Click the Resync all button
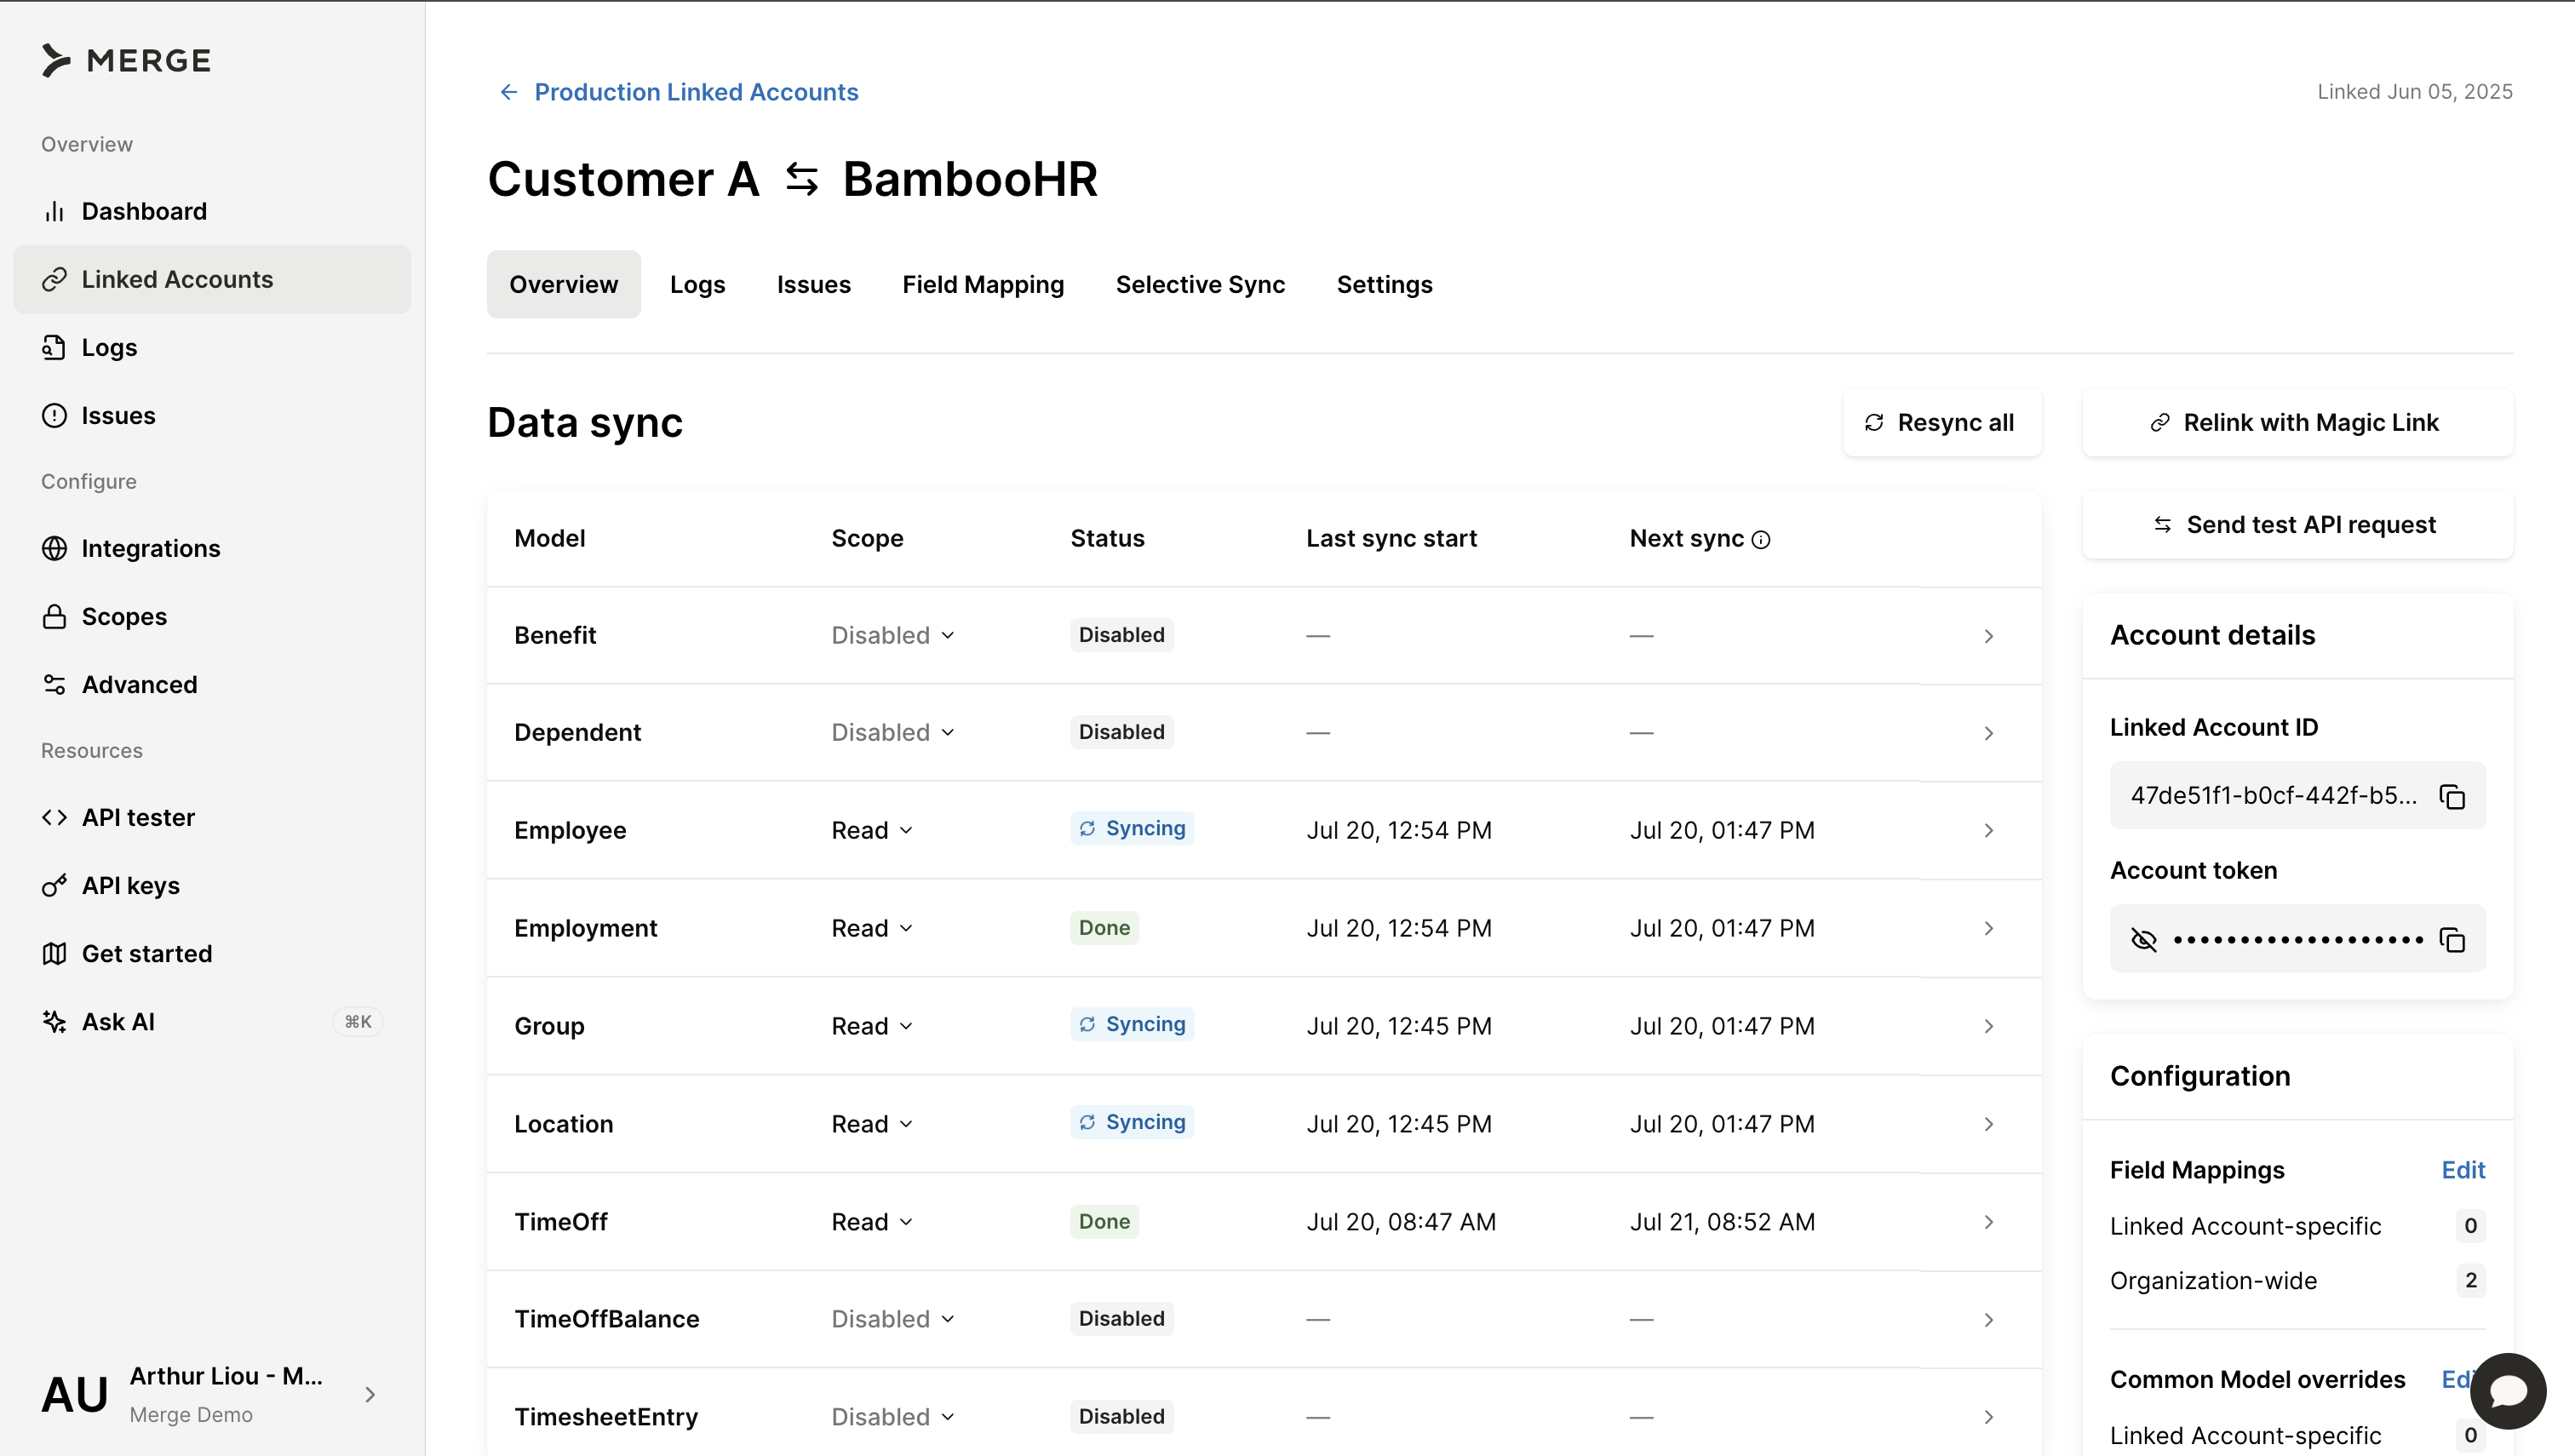This screenshot has height=1456, width=2575. pos(1941,422)
